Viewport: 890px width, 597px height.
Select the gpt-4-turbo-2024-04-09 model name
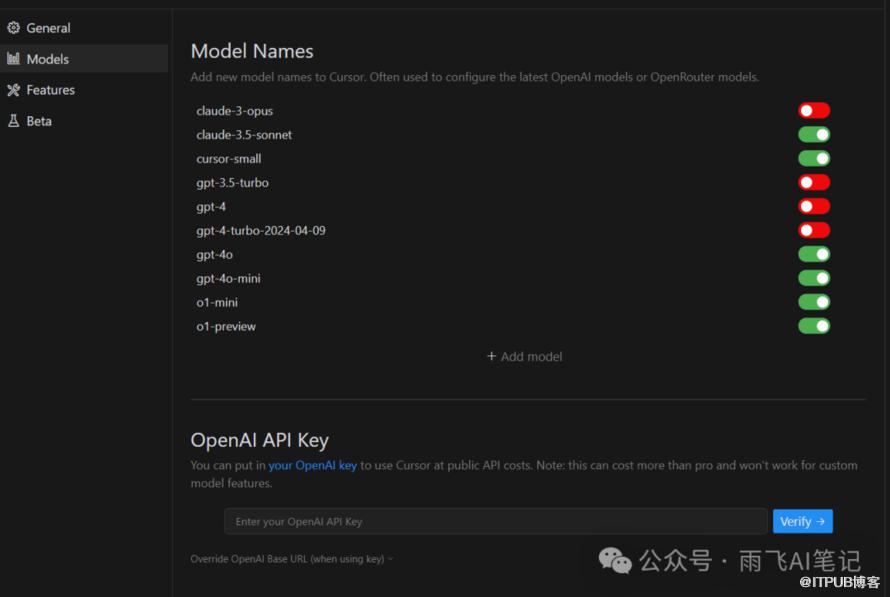click(x=261, y=230)
